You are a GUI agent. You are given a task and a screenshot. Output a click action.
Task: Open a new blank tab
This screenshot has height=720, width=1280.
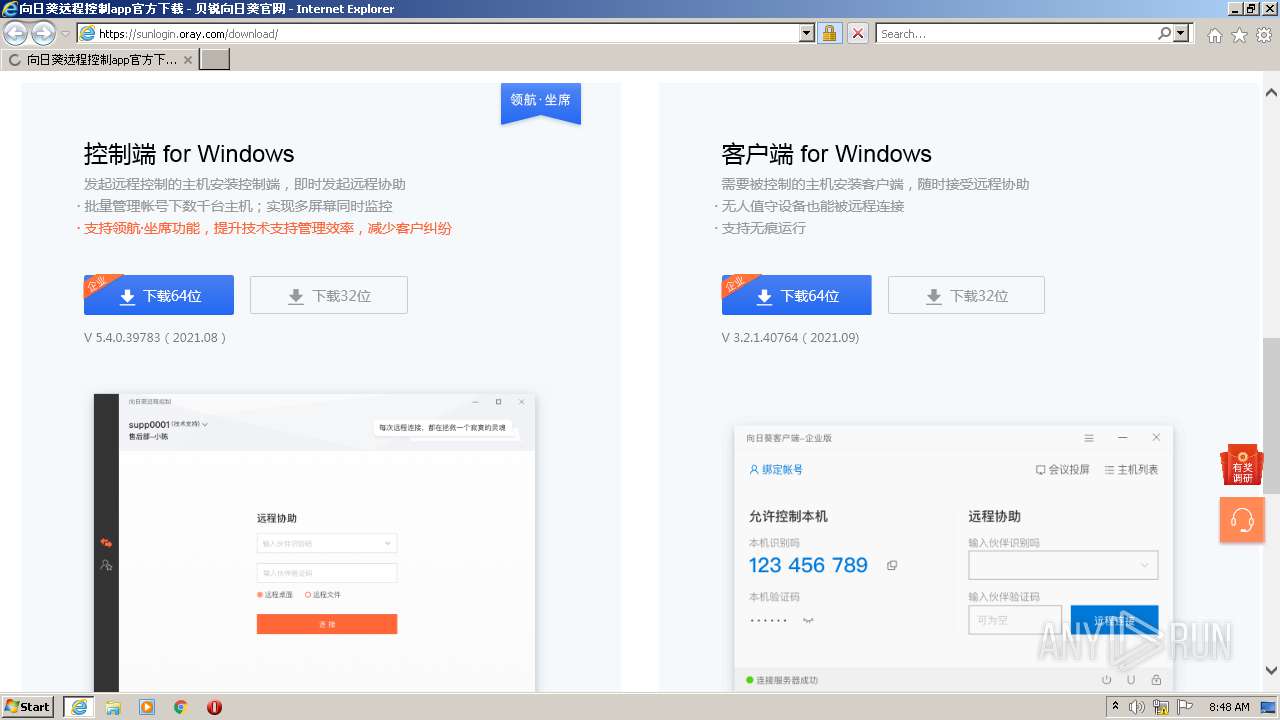tap(215, 59)
